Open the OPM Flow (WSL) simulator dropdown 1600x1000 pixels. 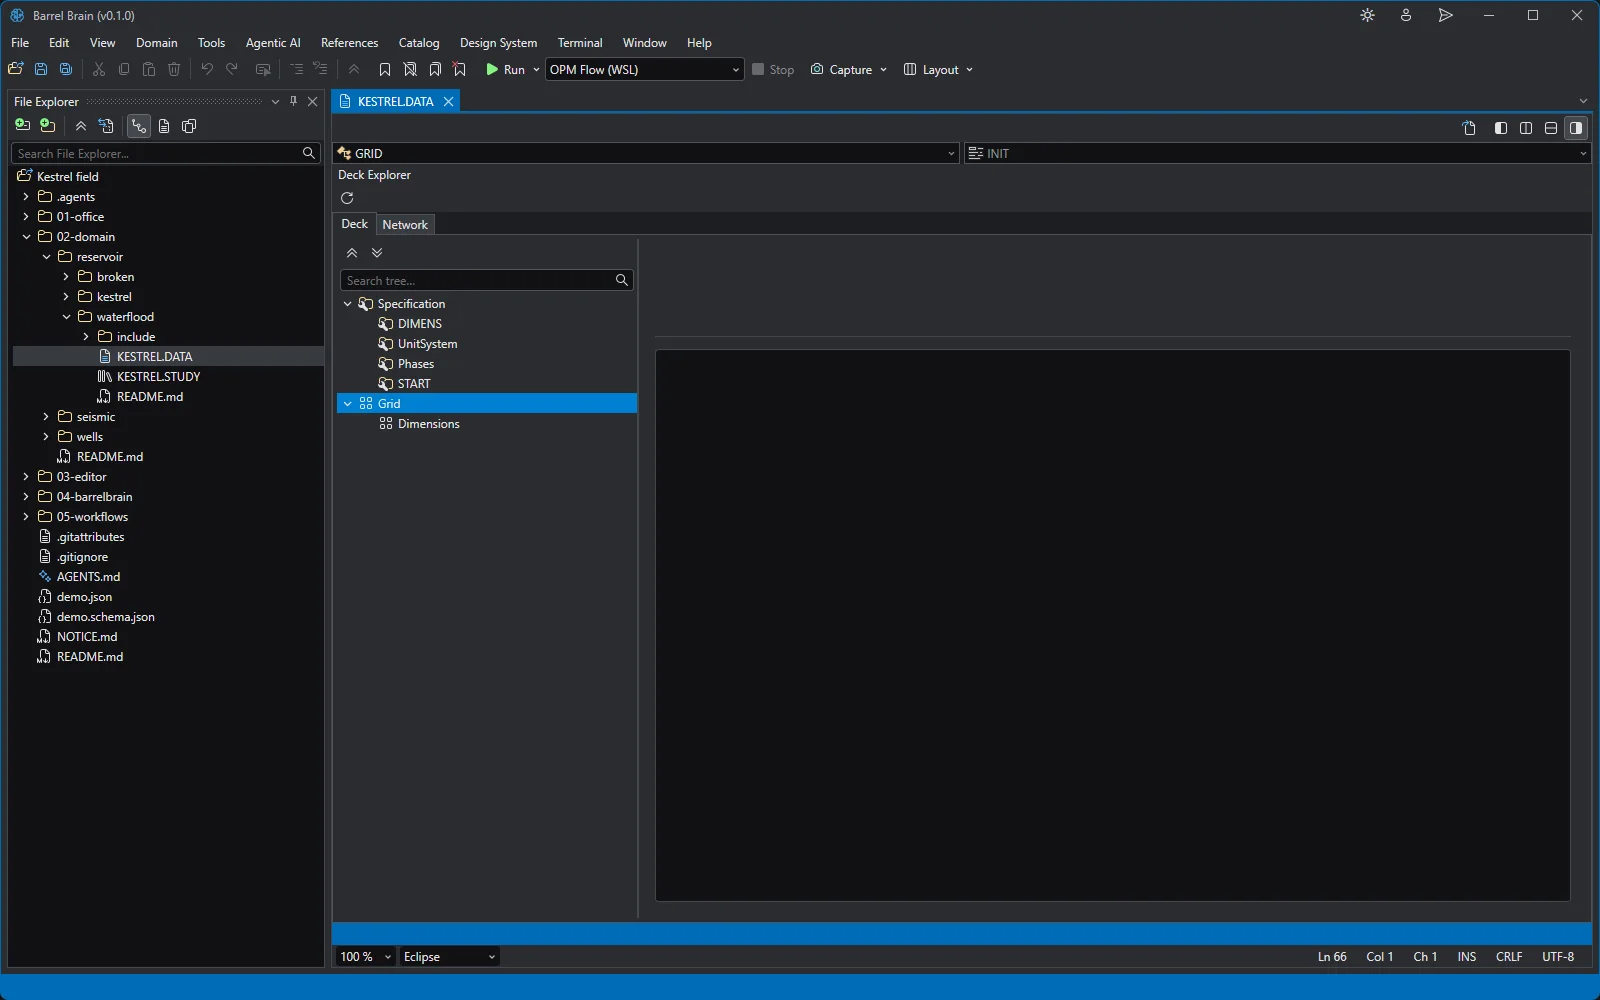point(644,69)
